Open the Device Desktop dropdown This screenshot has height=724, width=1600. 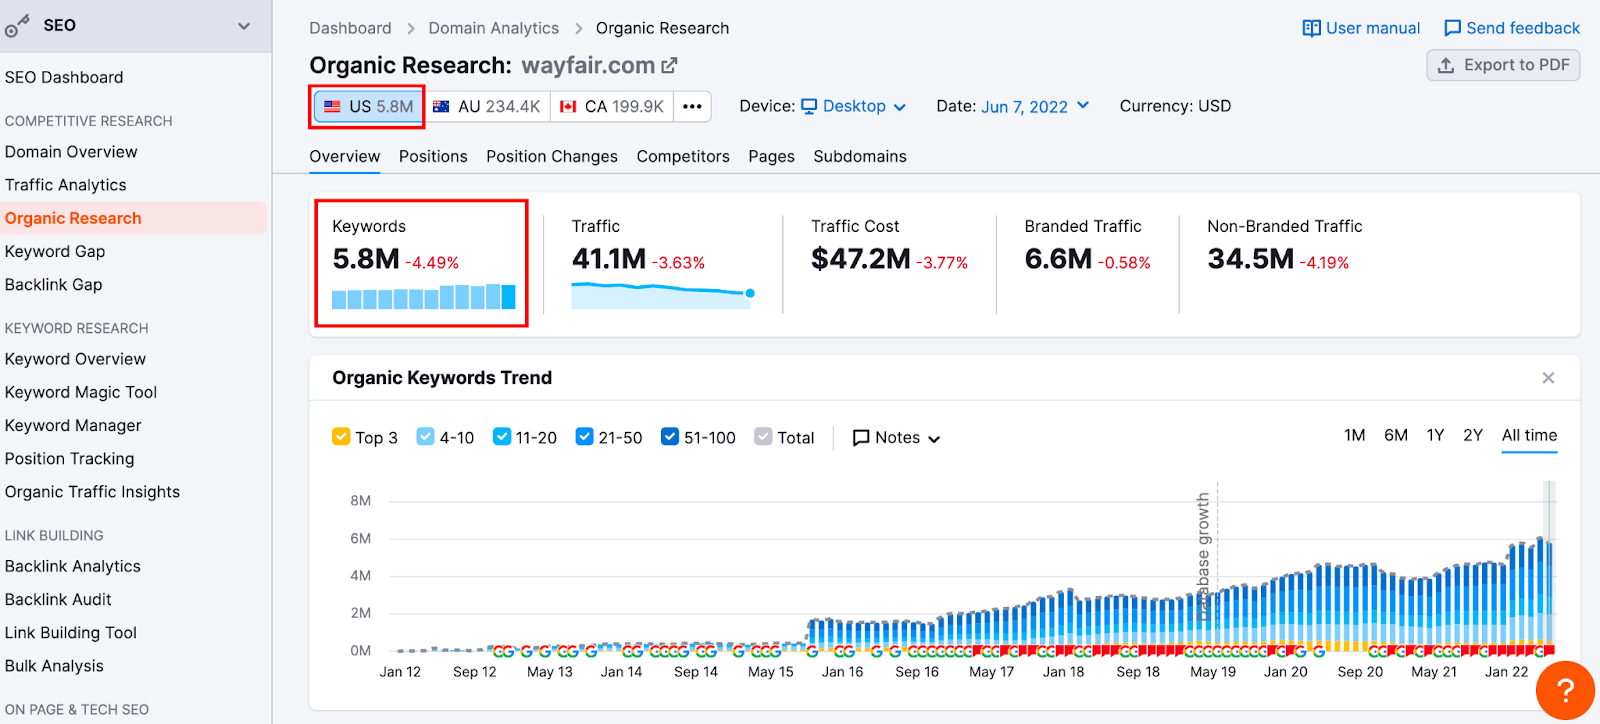point(854,106)
